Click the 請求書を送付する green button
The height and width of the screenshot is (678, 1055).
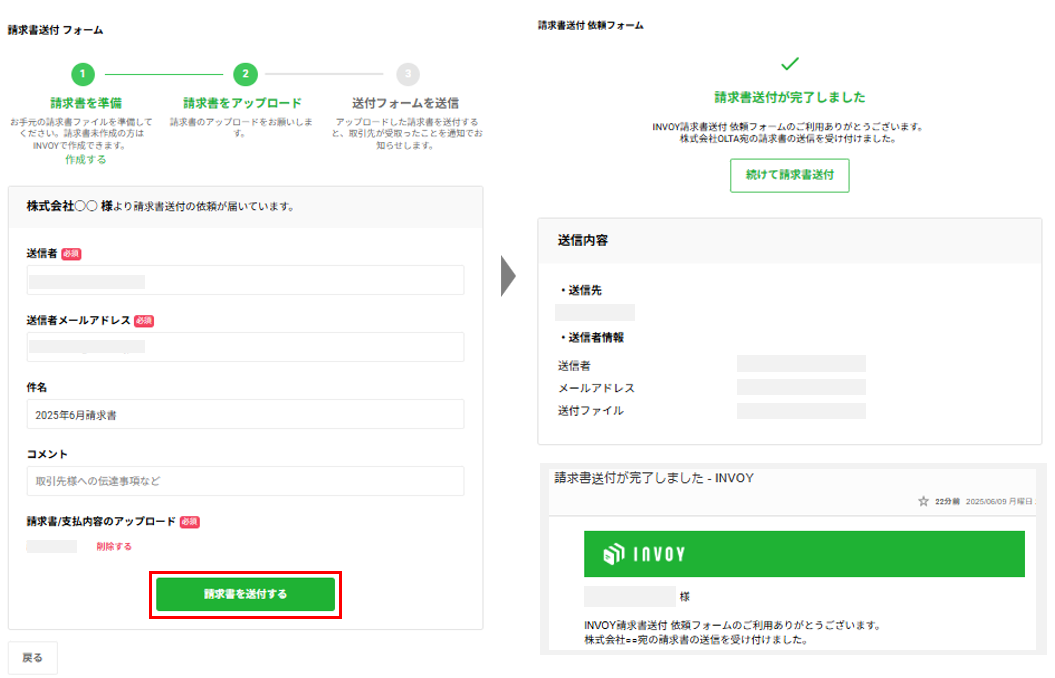coord(246,594)
